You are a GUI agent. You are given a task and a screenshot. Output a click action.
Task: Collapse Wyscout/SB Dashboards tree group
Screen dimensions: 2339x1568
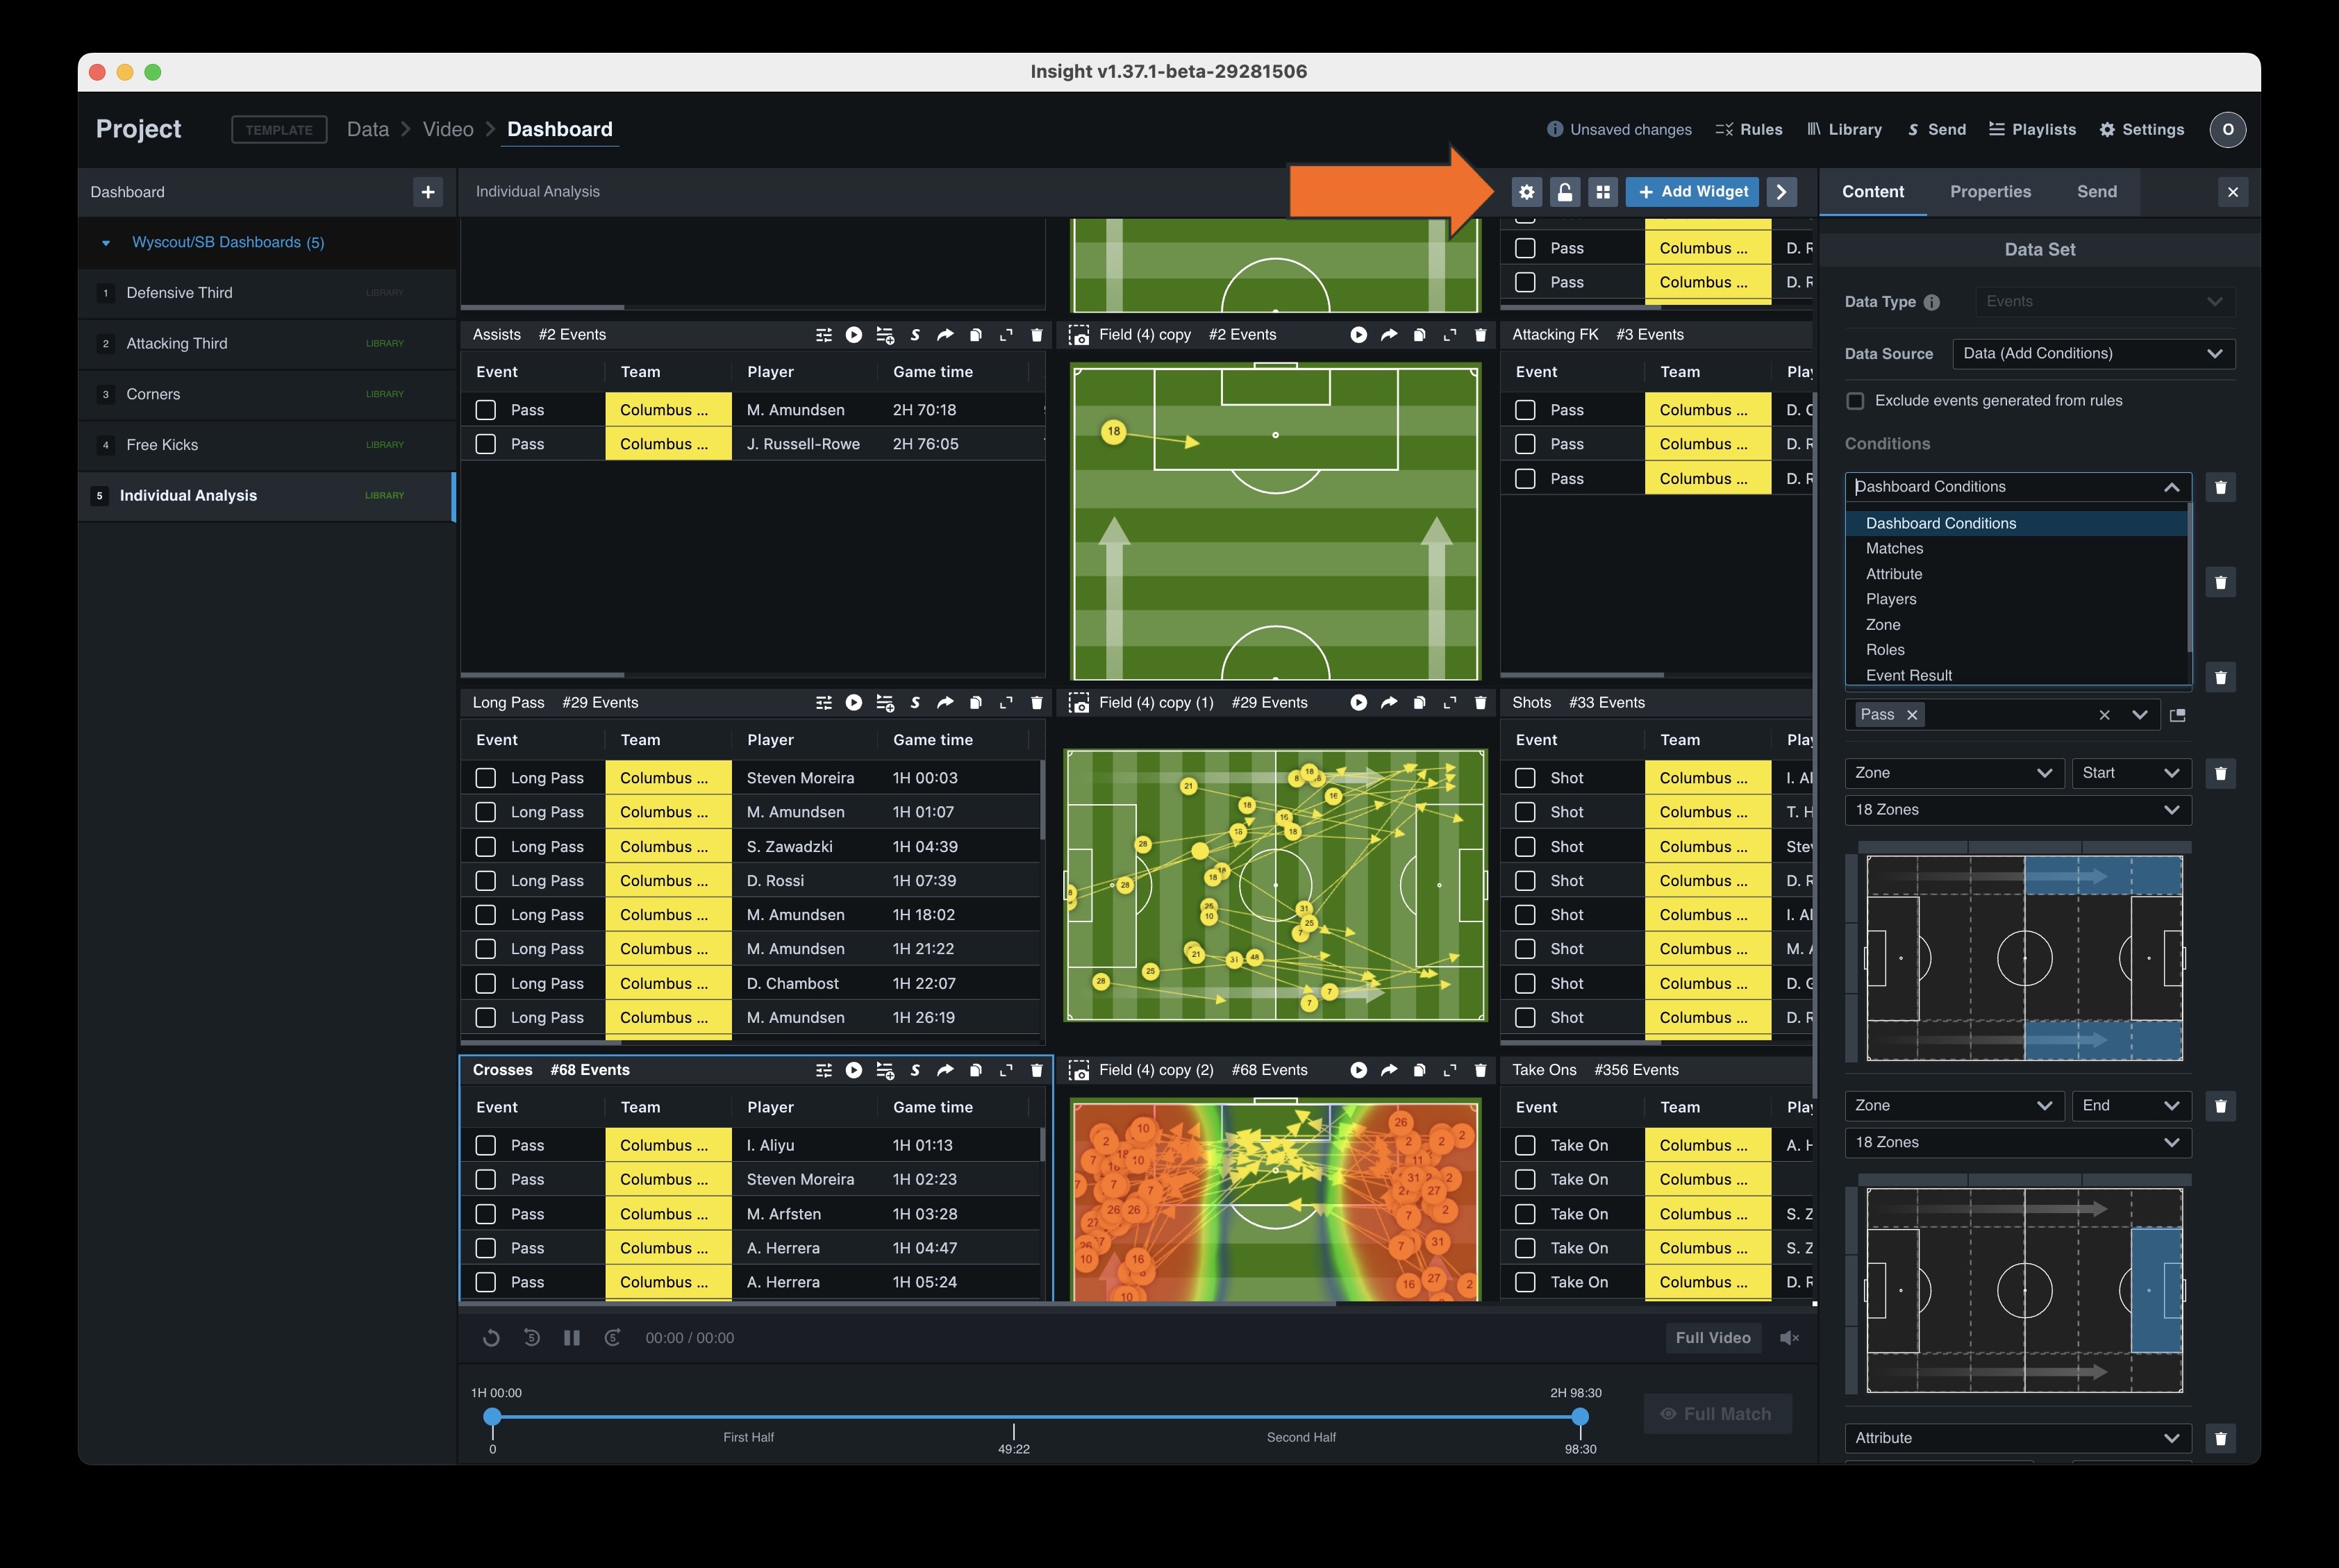pyautogui.click(x=106, y=243)
